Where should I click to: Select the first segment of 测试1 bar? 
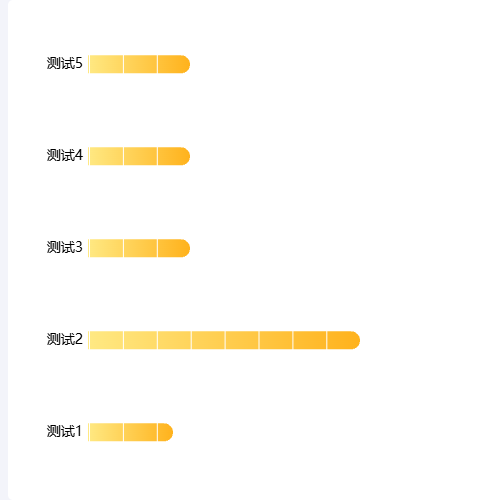click(106, 432)
